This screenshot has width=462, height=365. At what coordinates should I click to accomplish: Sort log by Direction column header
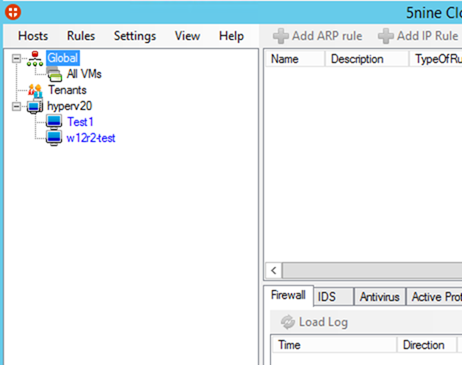click(x=427, y=345)
